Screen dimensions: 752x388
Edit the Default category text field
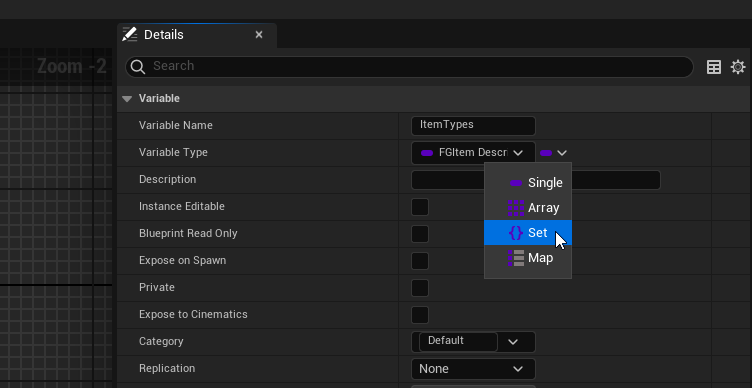pyautogui.click(x=458, y=341)
